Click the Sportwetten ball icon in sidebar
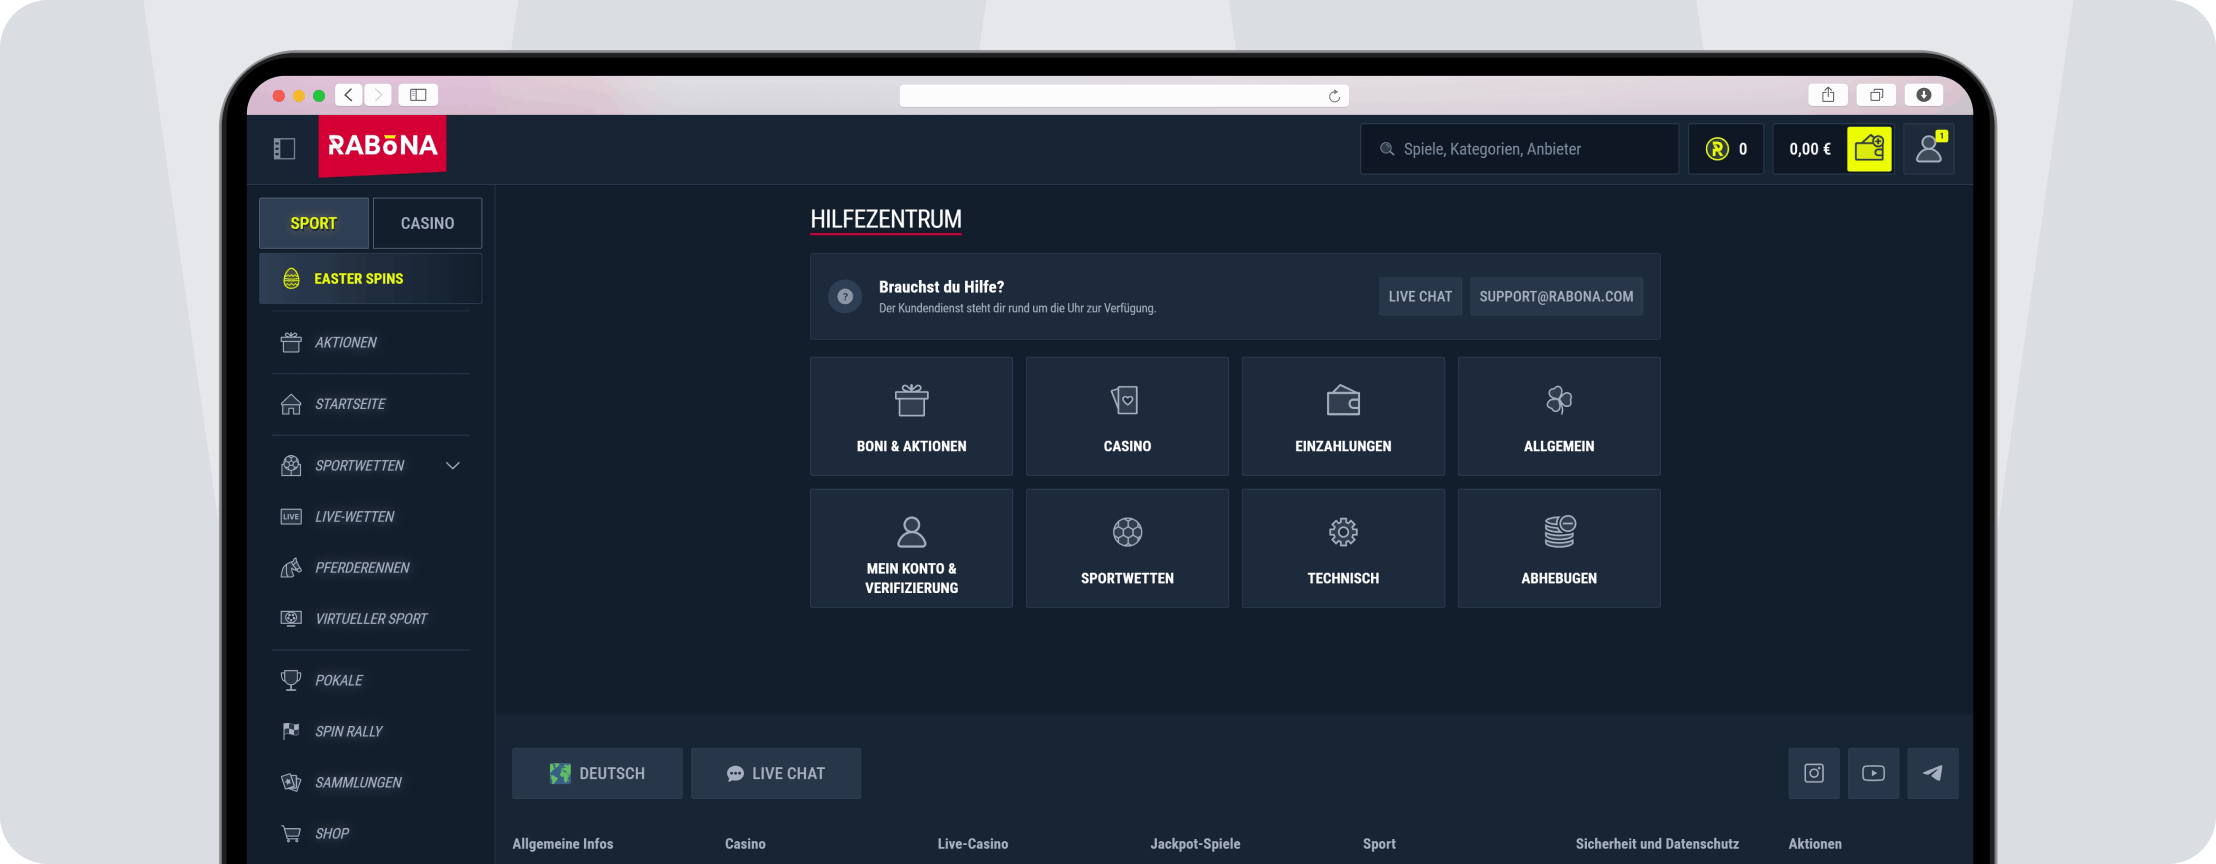2216x864 pixels. (291, 465)
